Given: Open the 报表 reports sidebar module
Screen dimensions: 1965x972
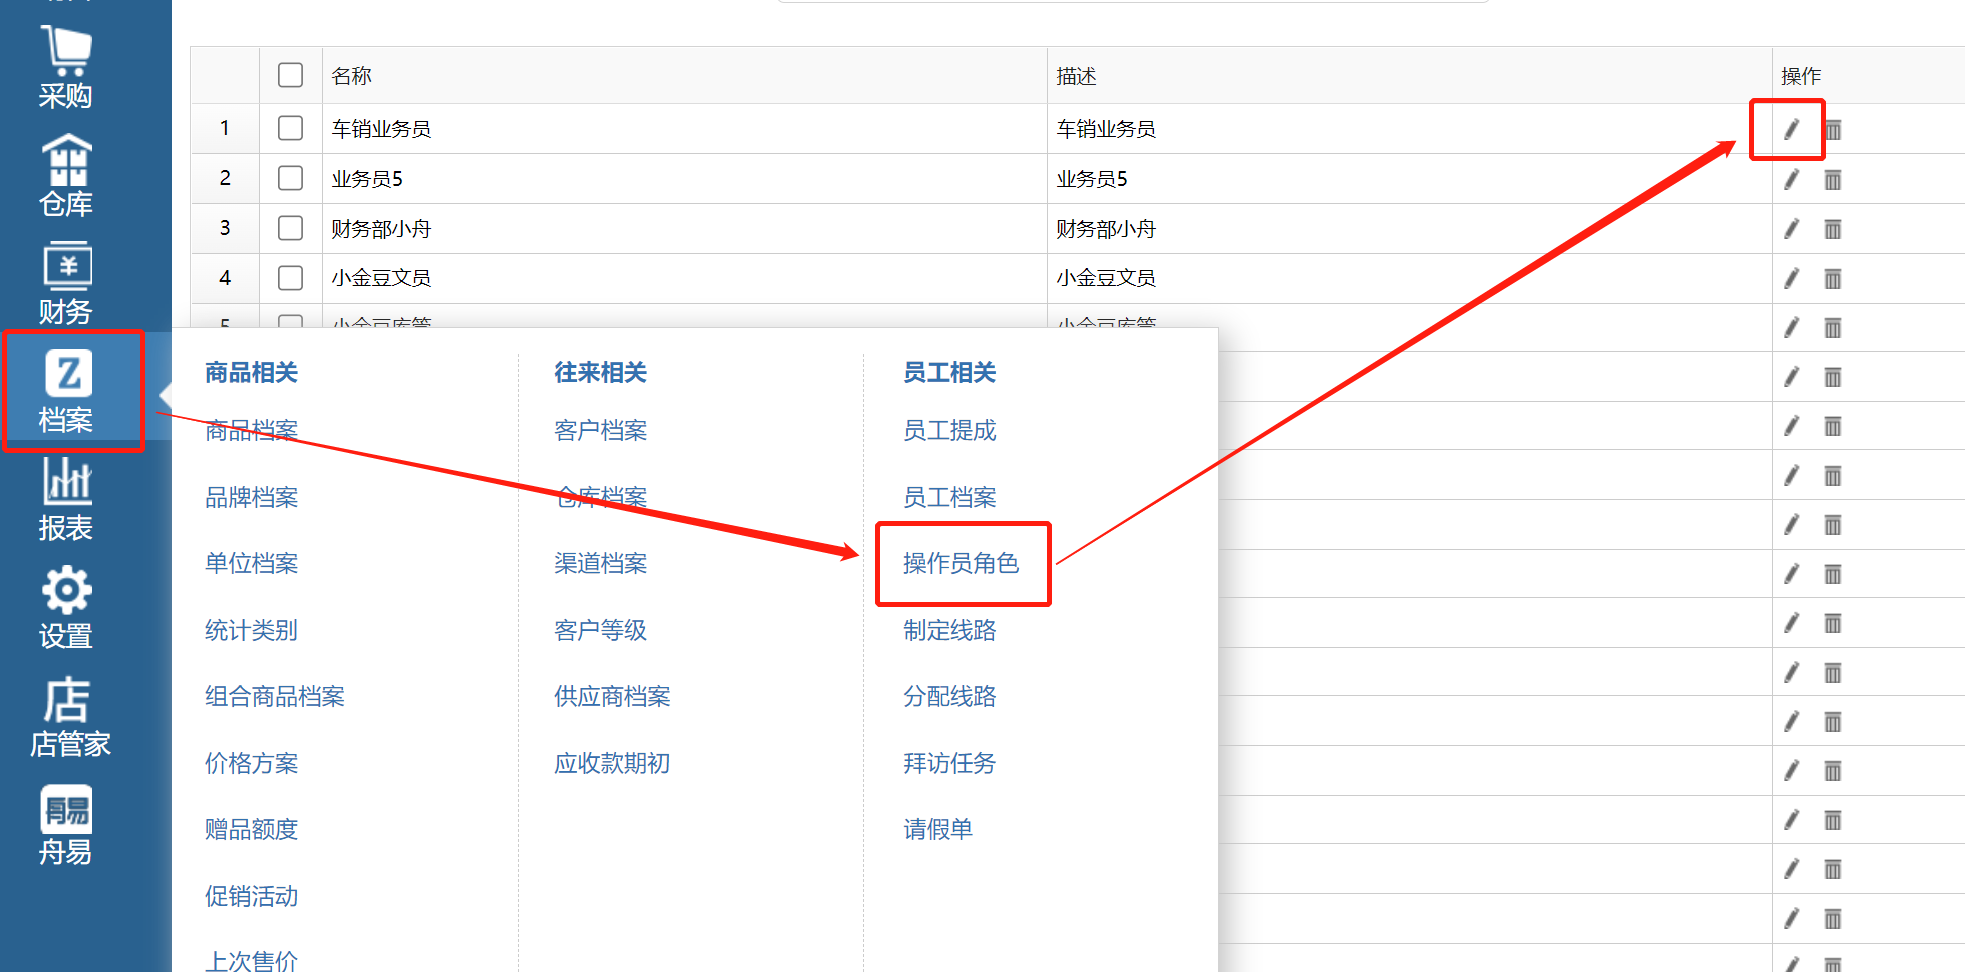Looking at the screenshot, I should pos(66,500).
